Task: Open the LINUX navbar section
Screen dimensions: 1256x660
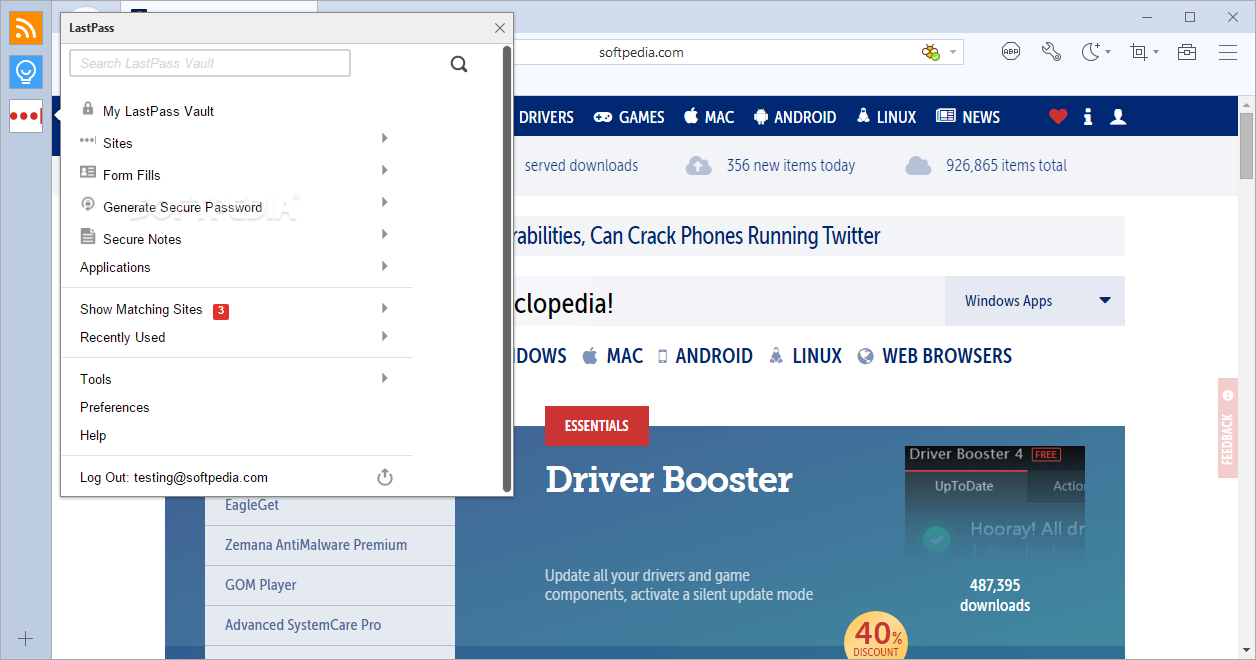Action: click(x=886, y=117)
